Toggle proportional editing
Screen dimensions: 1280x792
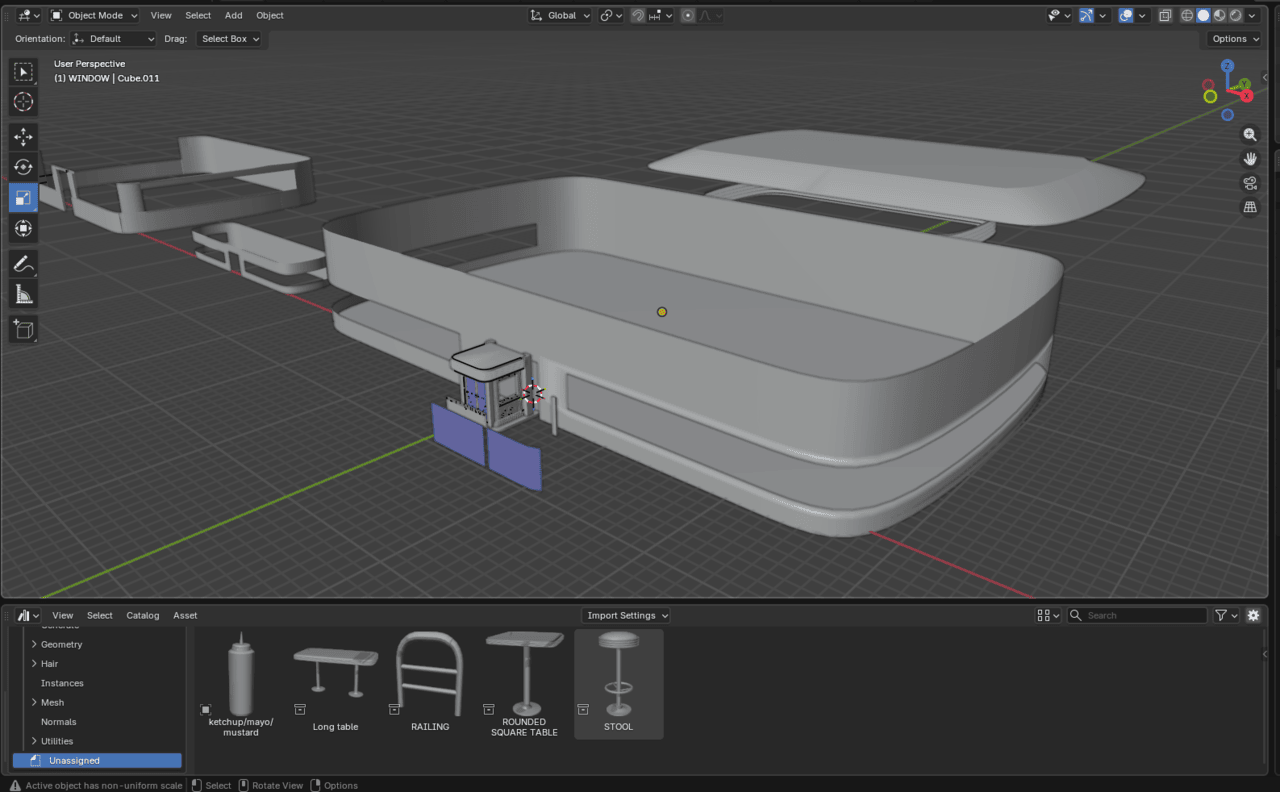point(688,15)
